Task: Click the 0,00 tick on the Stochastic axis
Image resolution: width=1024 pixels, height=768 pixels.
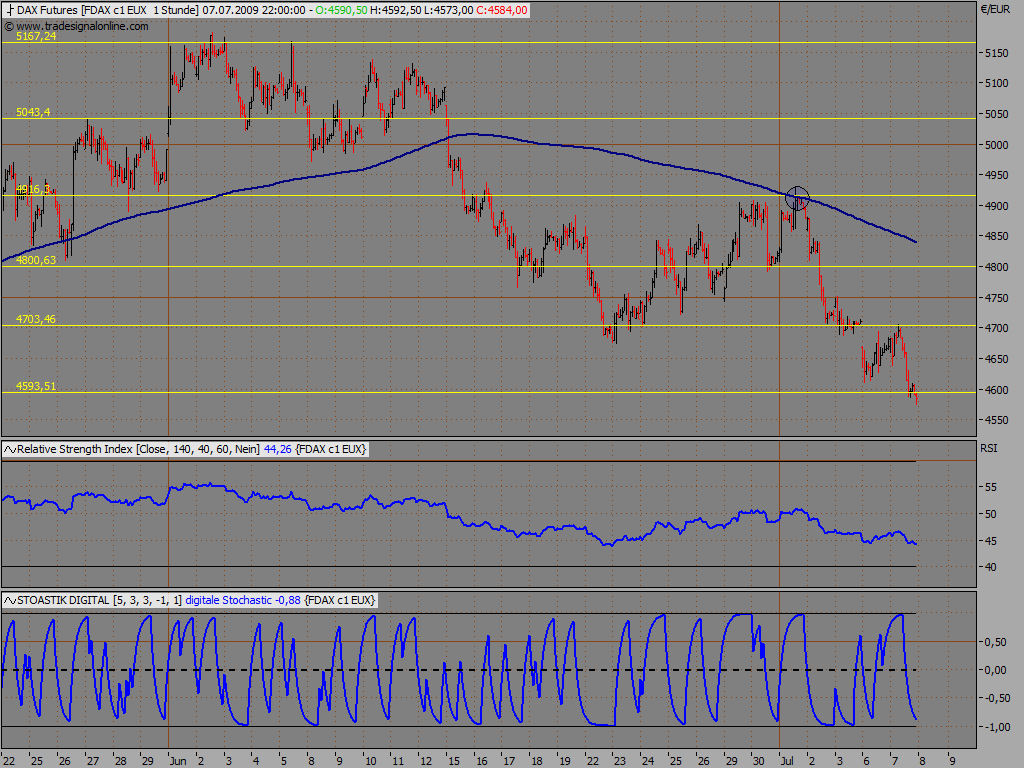Action: pos(996,670)
